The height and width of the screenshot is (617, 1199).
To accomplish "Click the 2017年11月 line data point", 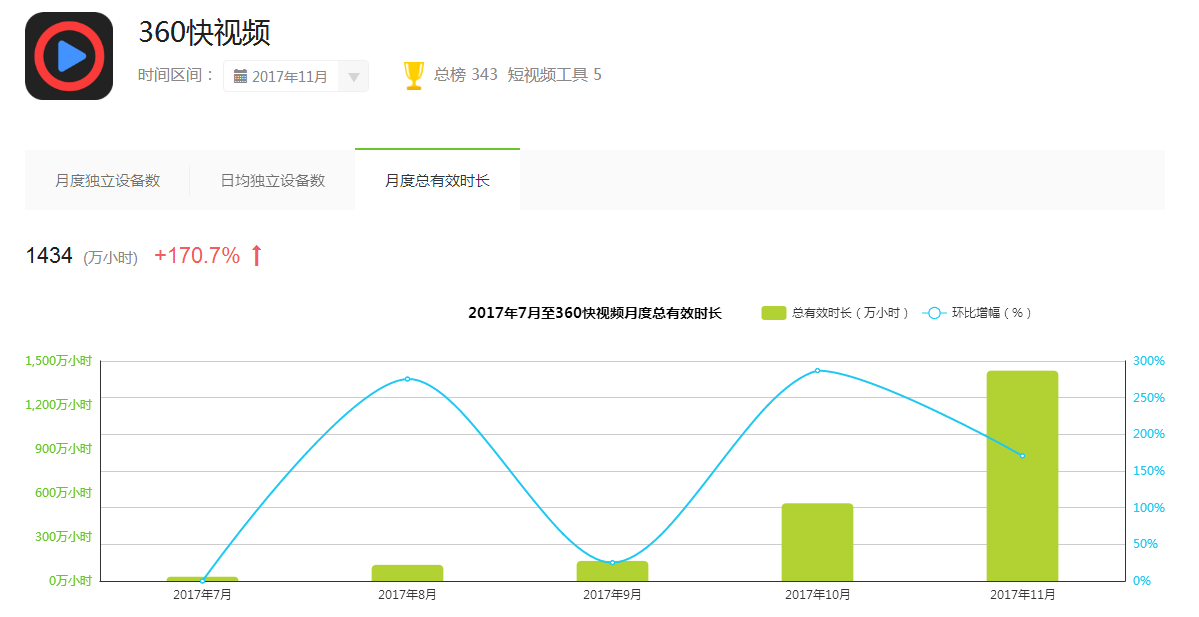I will (1022, 456).
